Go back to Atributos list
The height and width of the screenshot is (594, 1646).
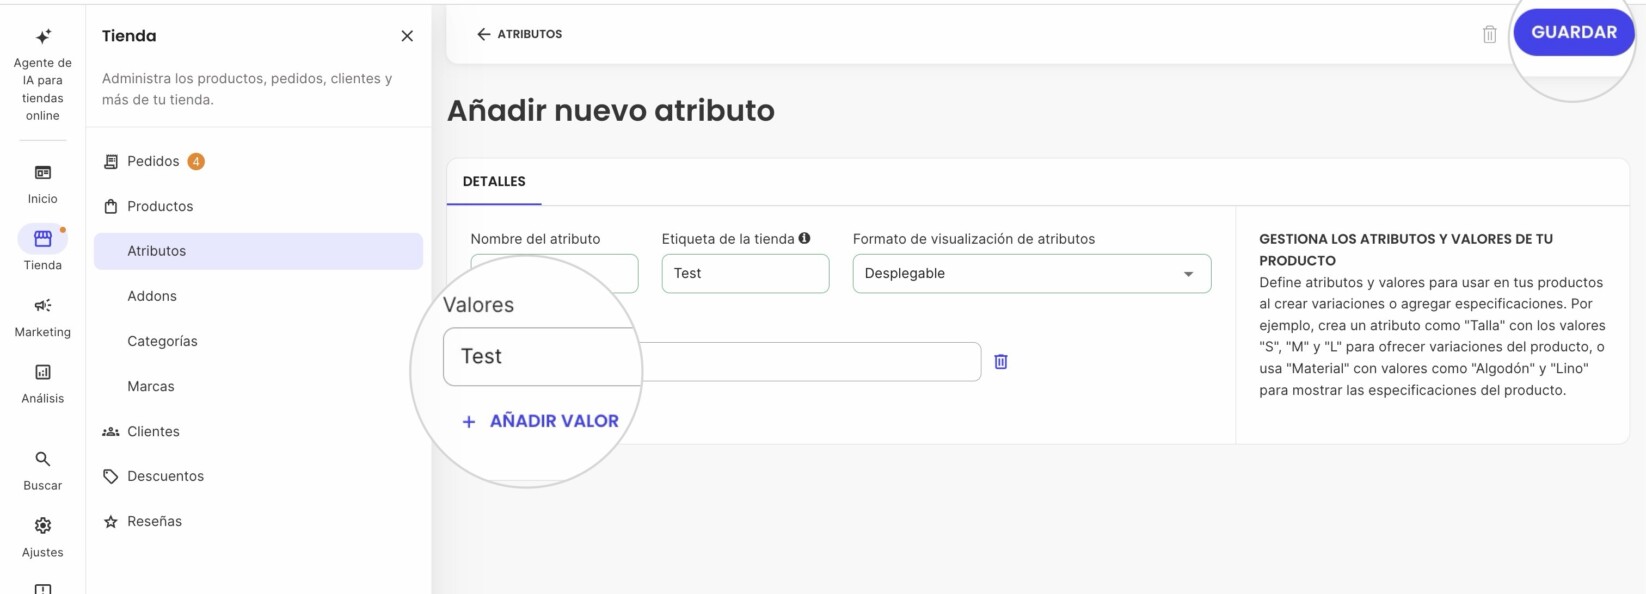(519, 34)
